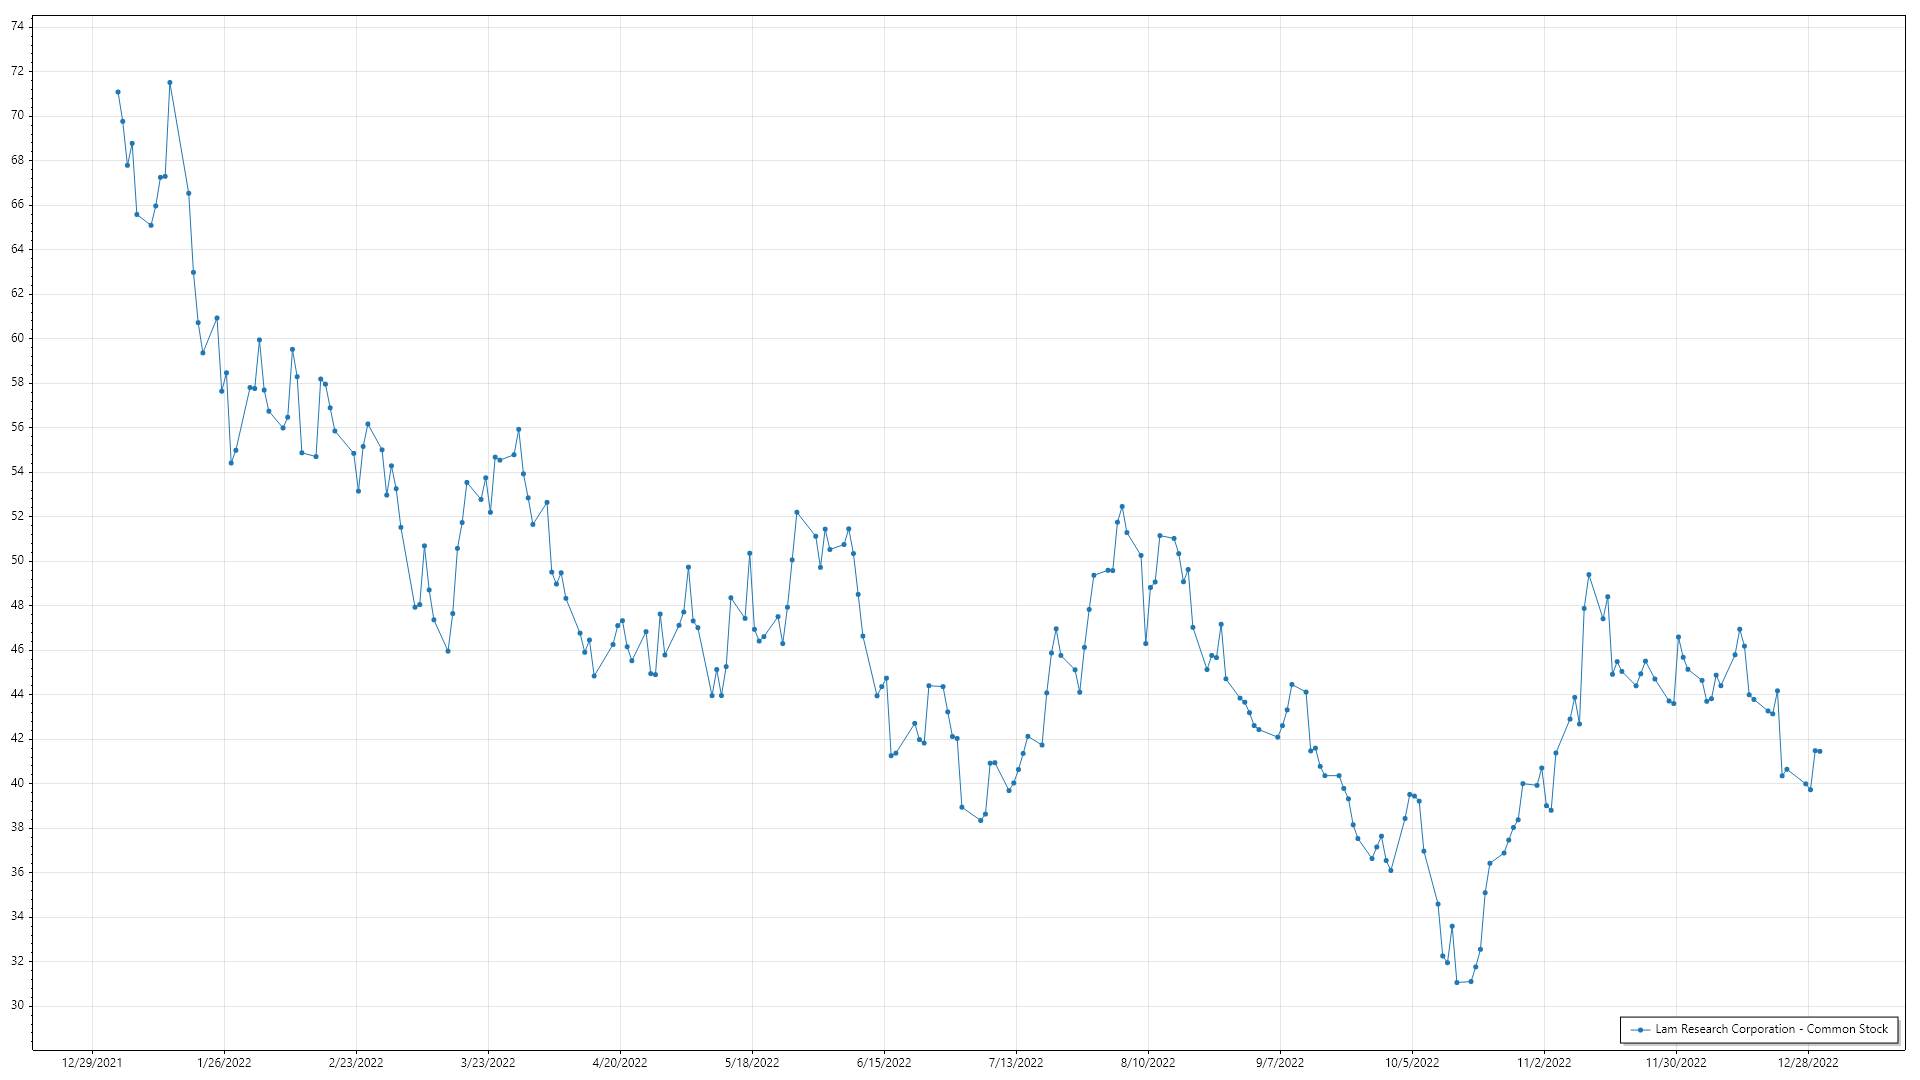The height and width of the screenshot is (1080, 1920).
Task: Click the 8/10/2022 x-axis date label
Action: tap(1148, 1063)
